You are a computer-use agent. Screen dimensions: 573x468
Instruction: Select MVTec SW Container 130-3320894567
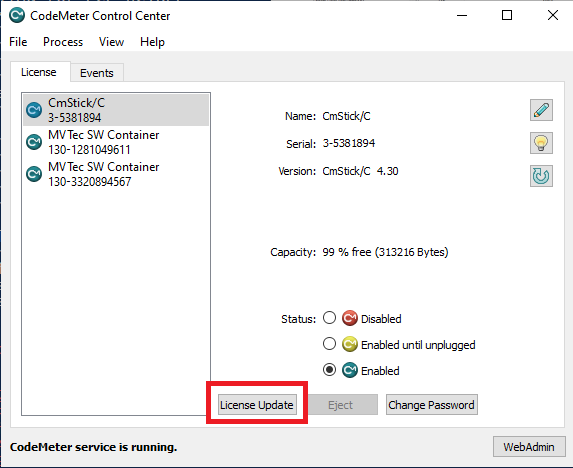[x=116, y=174]
